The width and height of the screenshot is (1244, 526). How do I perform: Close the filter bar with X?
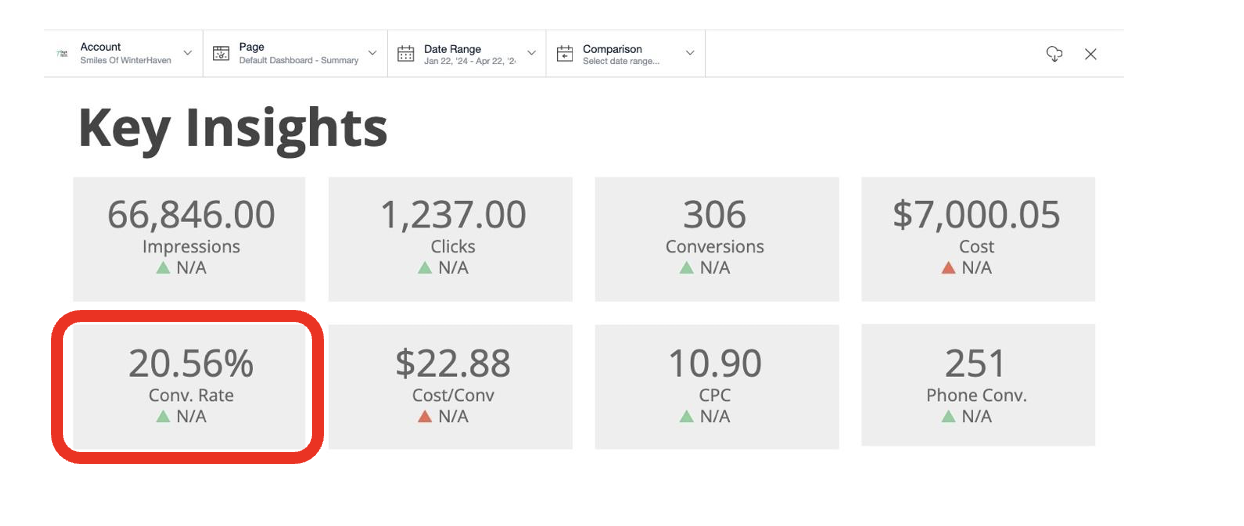click(x=1090, y=54)
